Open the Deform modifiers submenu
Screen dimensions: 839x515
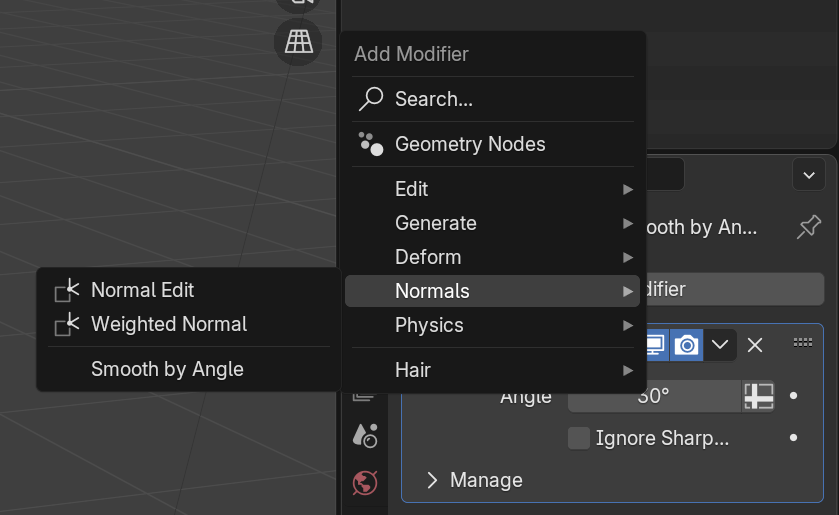[x=492, y=257]
